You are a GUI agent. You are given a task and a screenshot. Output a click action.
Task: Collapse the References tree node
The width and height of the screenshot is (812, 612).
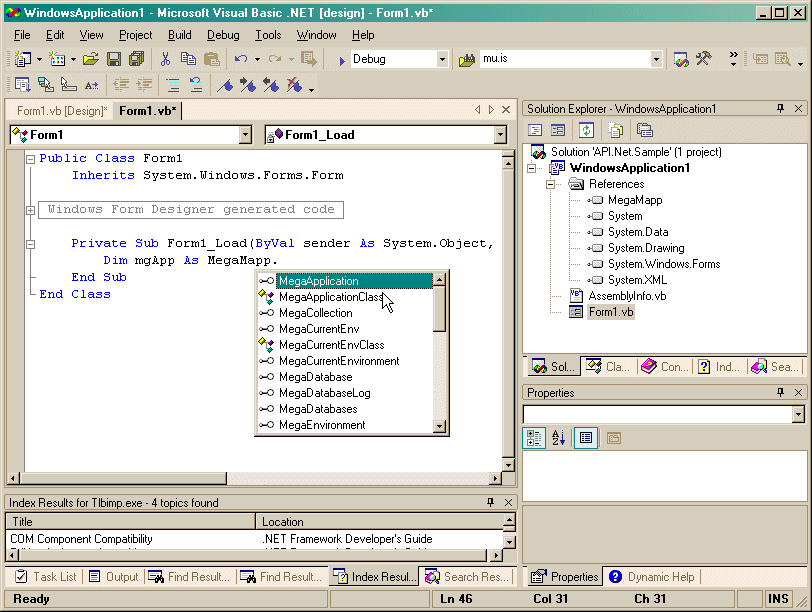point(551,184)
